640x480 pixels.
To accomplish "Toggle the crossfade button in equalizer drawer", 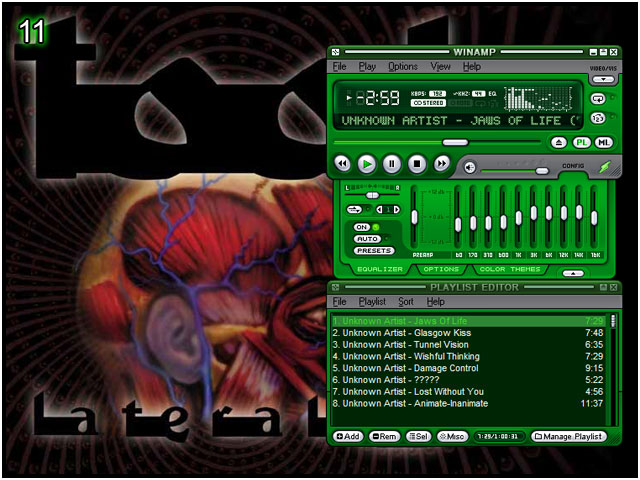I will 354,209.
